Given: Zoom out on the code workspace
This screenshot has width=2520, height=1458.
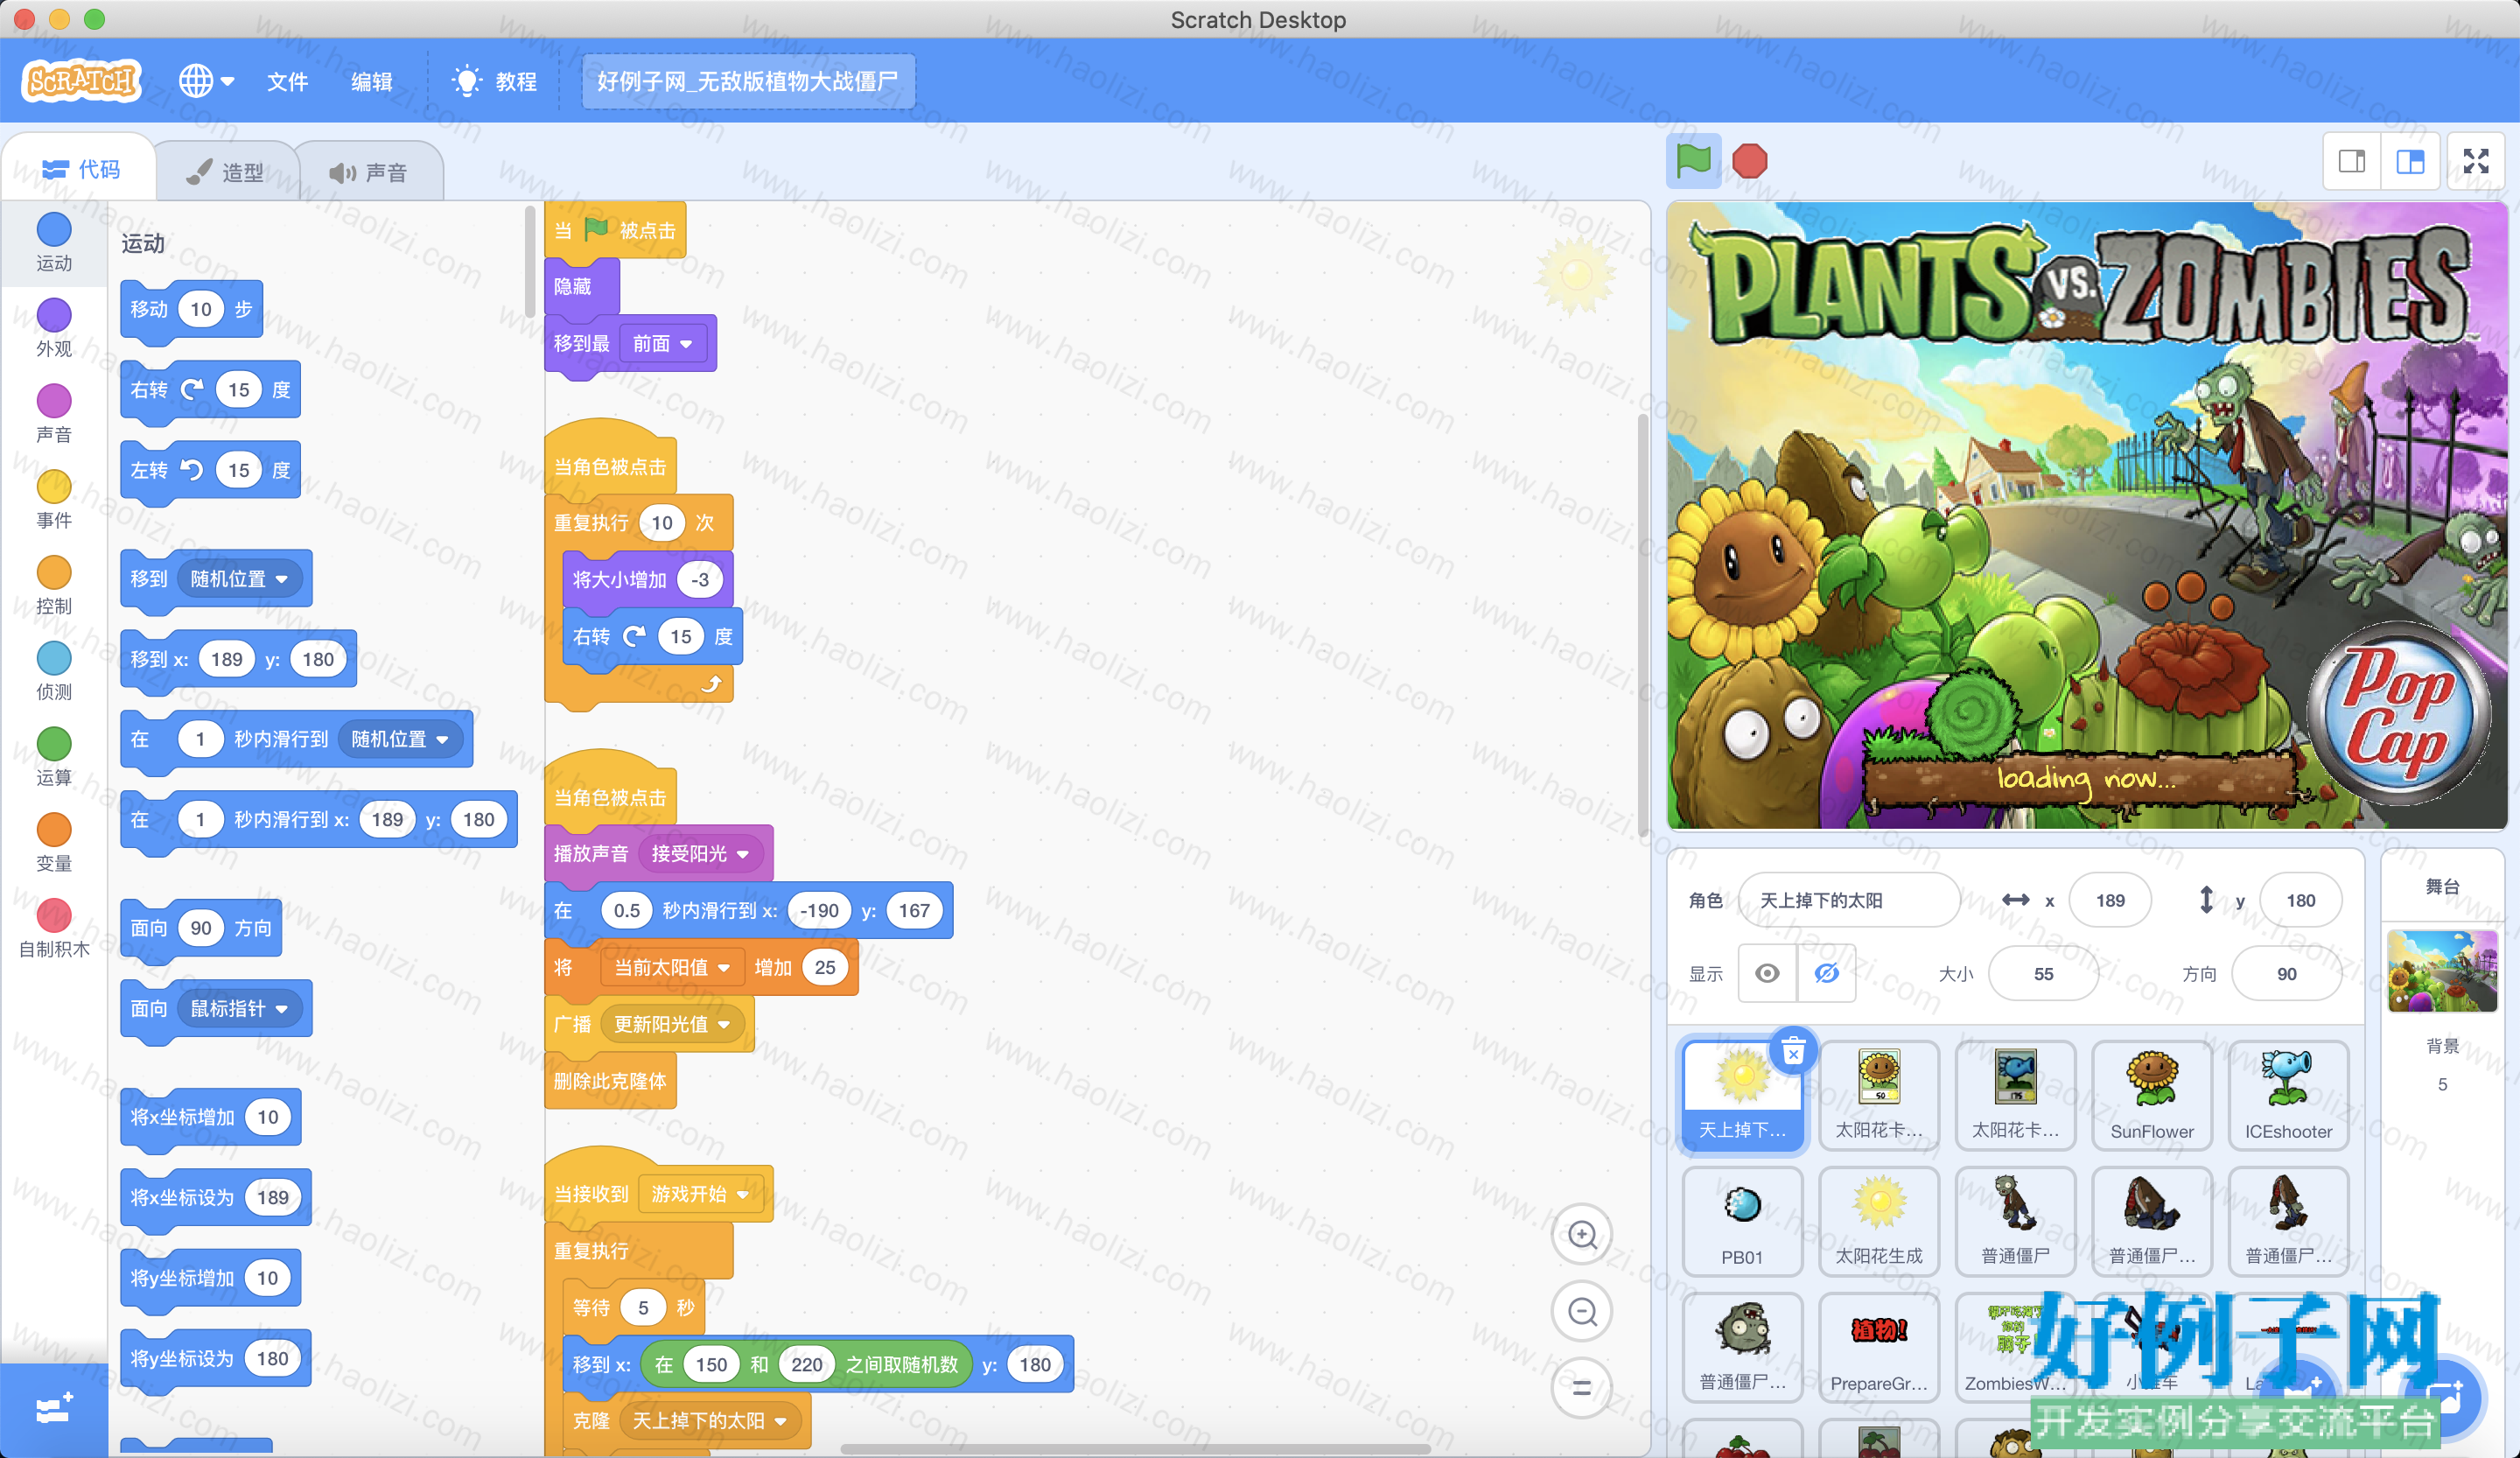Looking at the screenshot, I should pyautogui.click(x=1582, y=1311).
